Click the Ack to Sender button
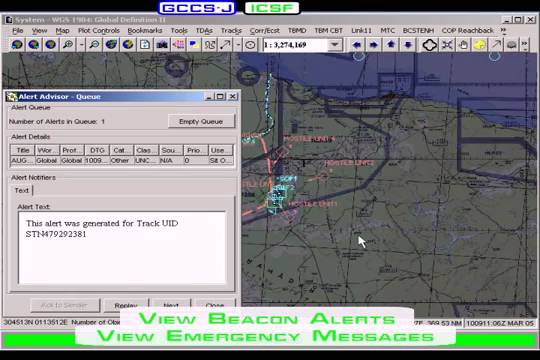Screen dimensions: 540x360 (x=65, y=305)
